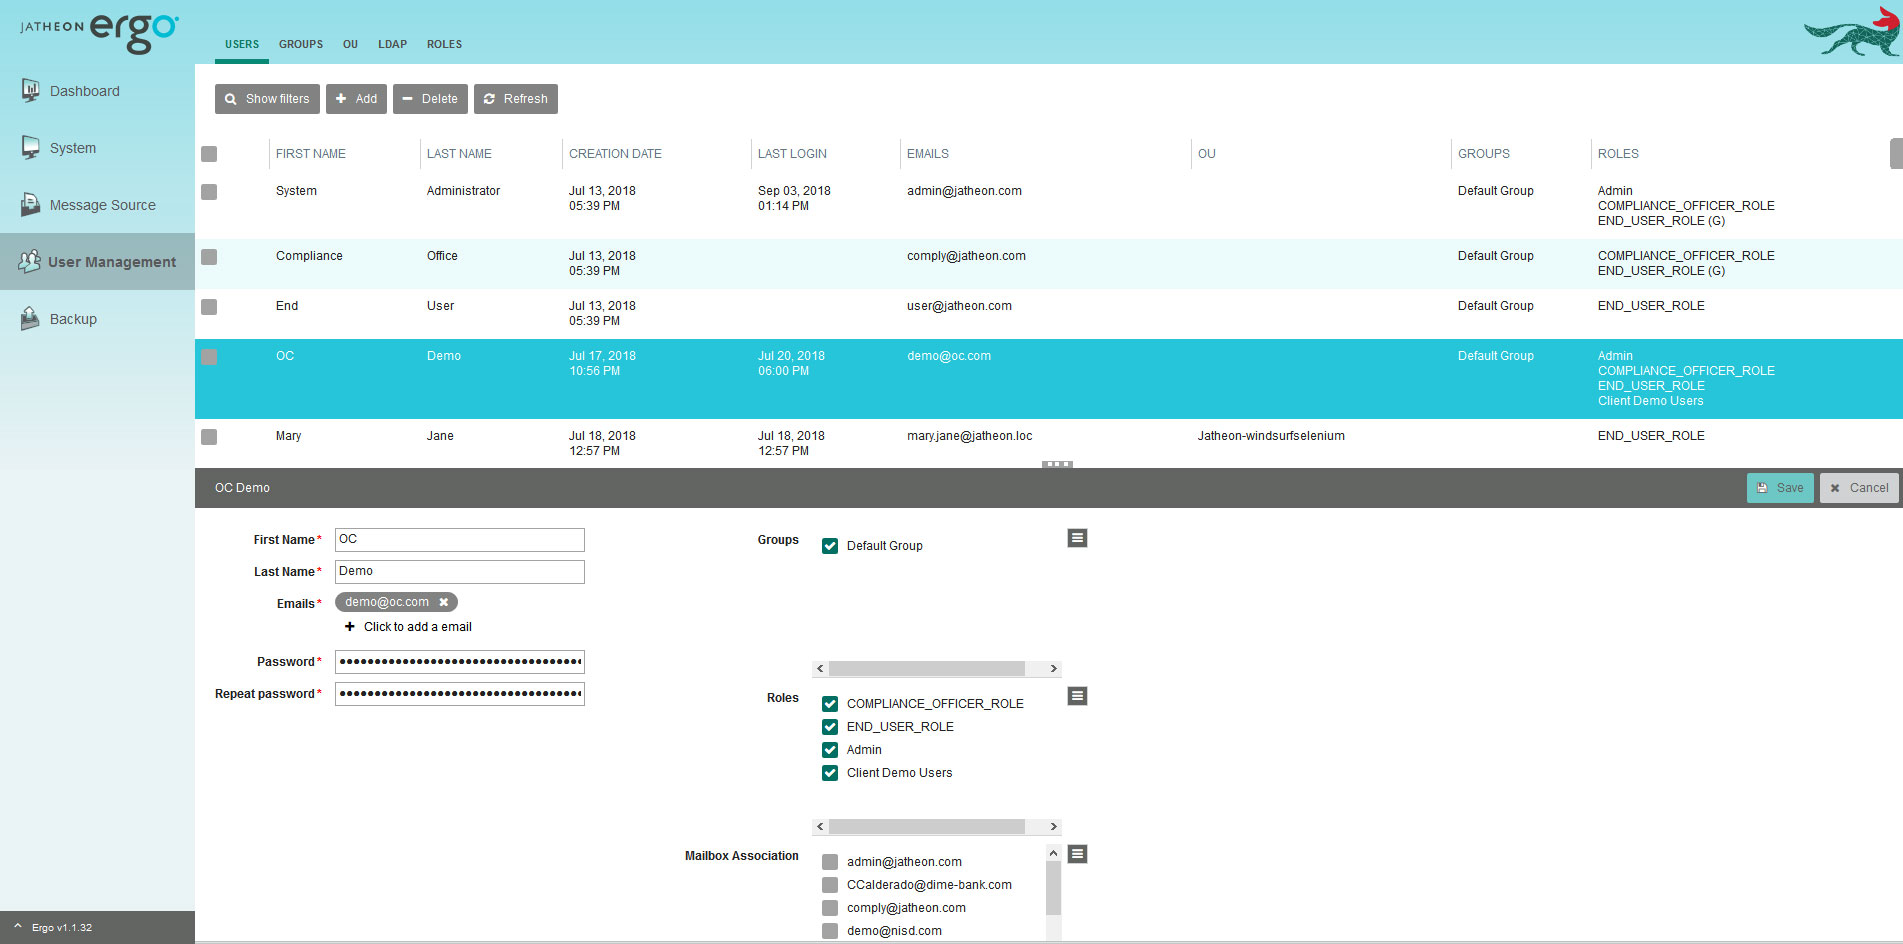The width and height of the screenshot is (1903, 944).
Task: Switch to the USERS tab
Action: (242, 44)
